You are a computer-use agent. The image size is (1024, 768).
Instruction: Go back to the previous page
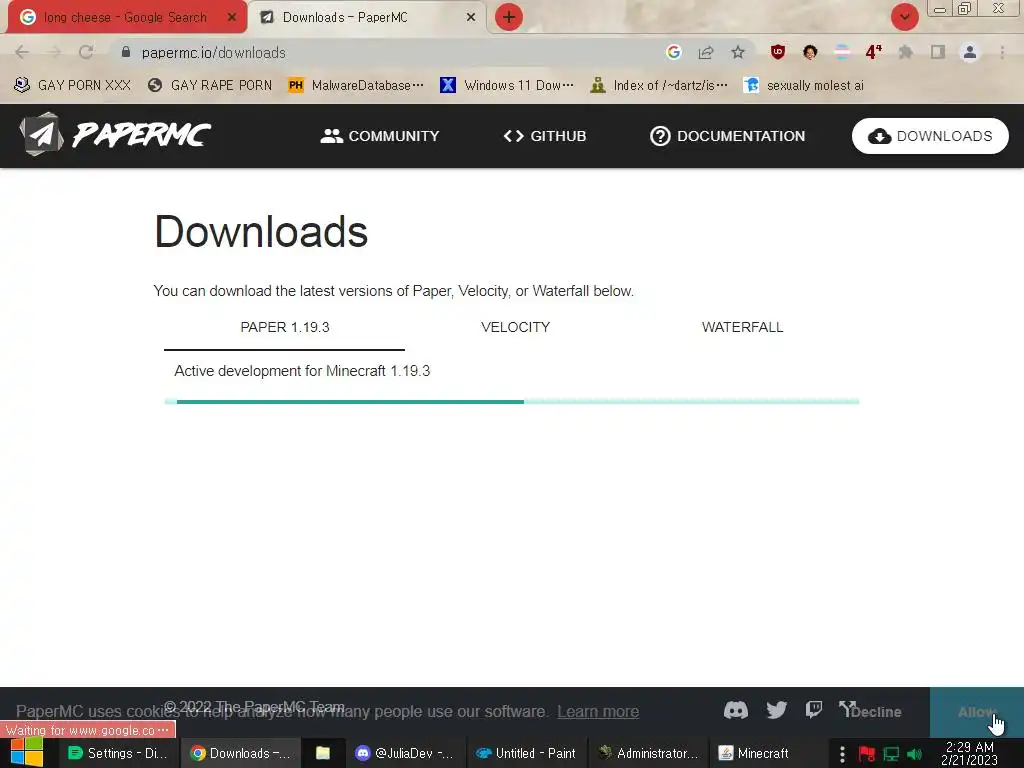[22, 52]
